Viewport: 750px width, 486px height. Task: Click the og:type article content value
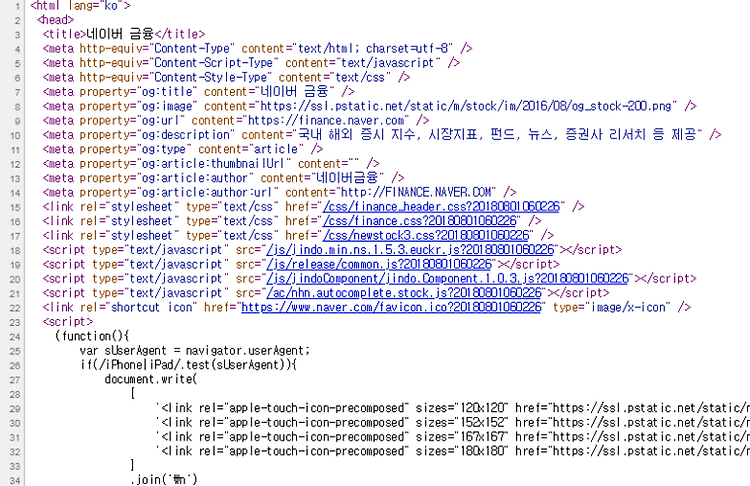(x=275, y=149)
